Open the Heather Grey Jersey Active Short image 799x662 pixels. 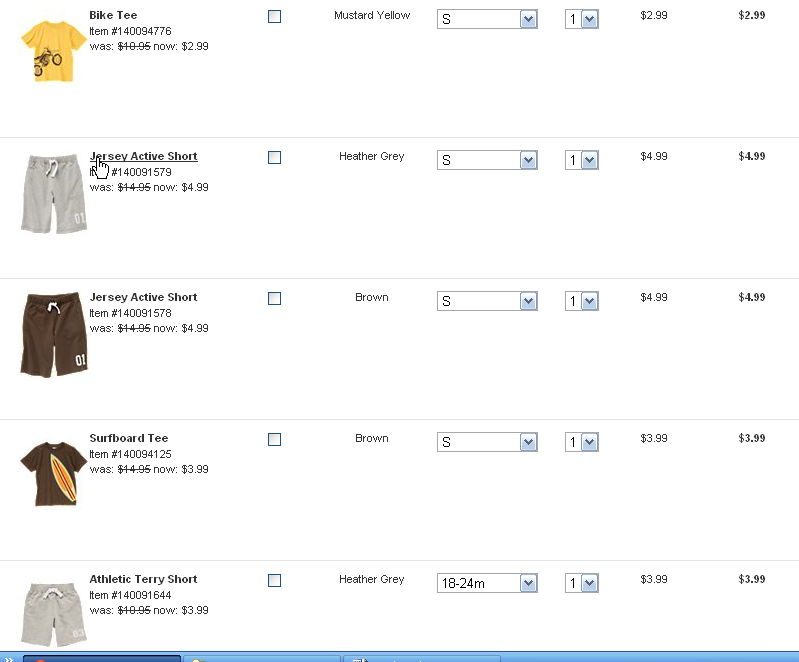pos(54,194)
